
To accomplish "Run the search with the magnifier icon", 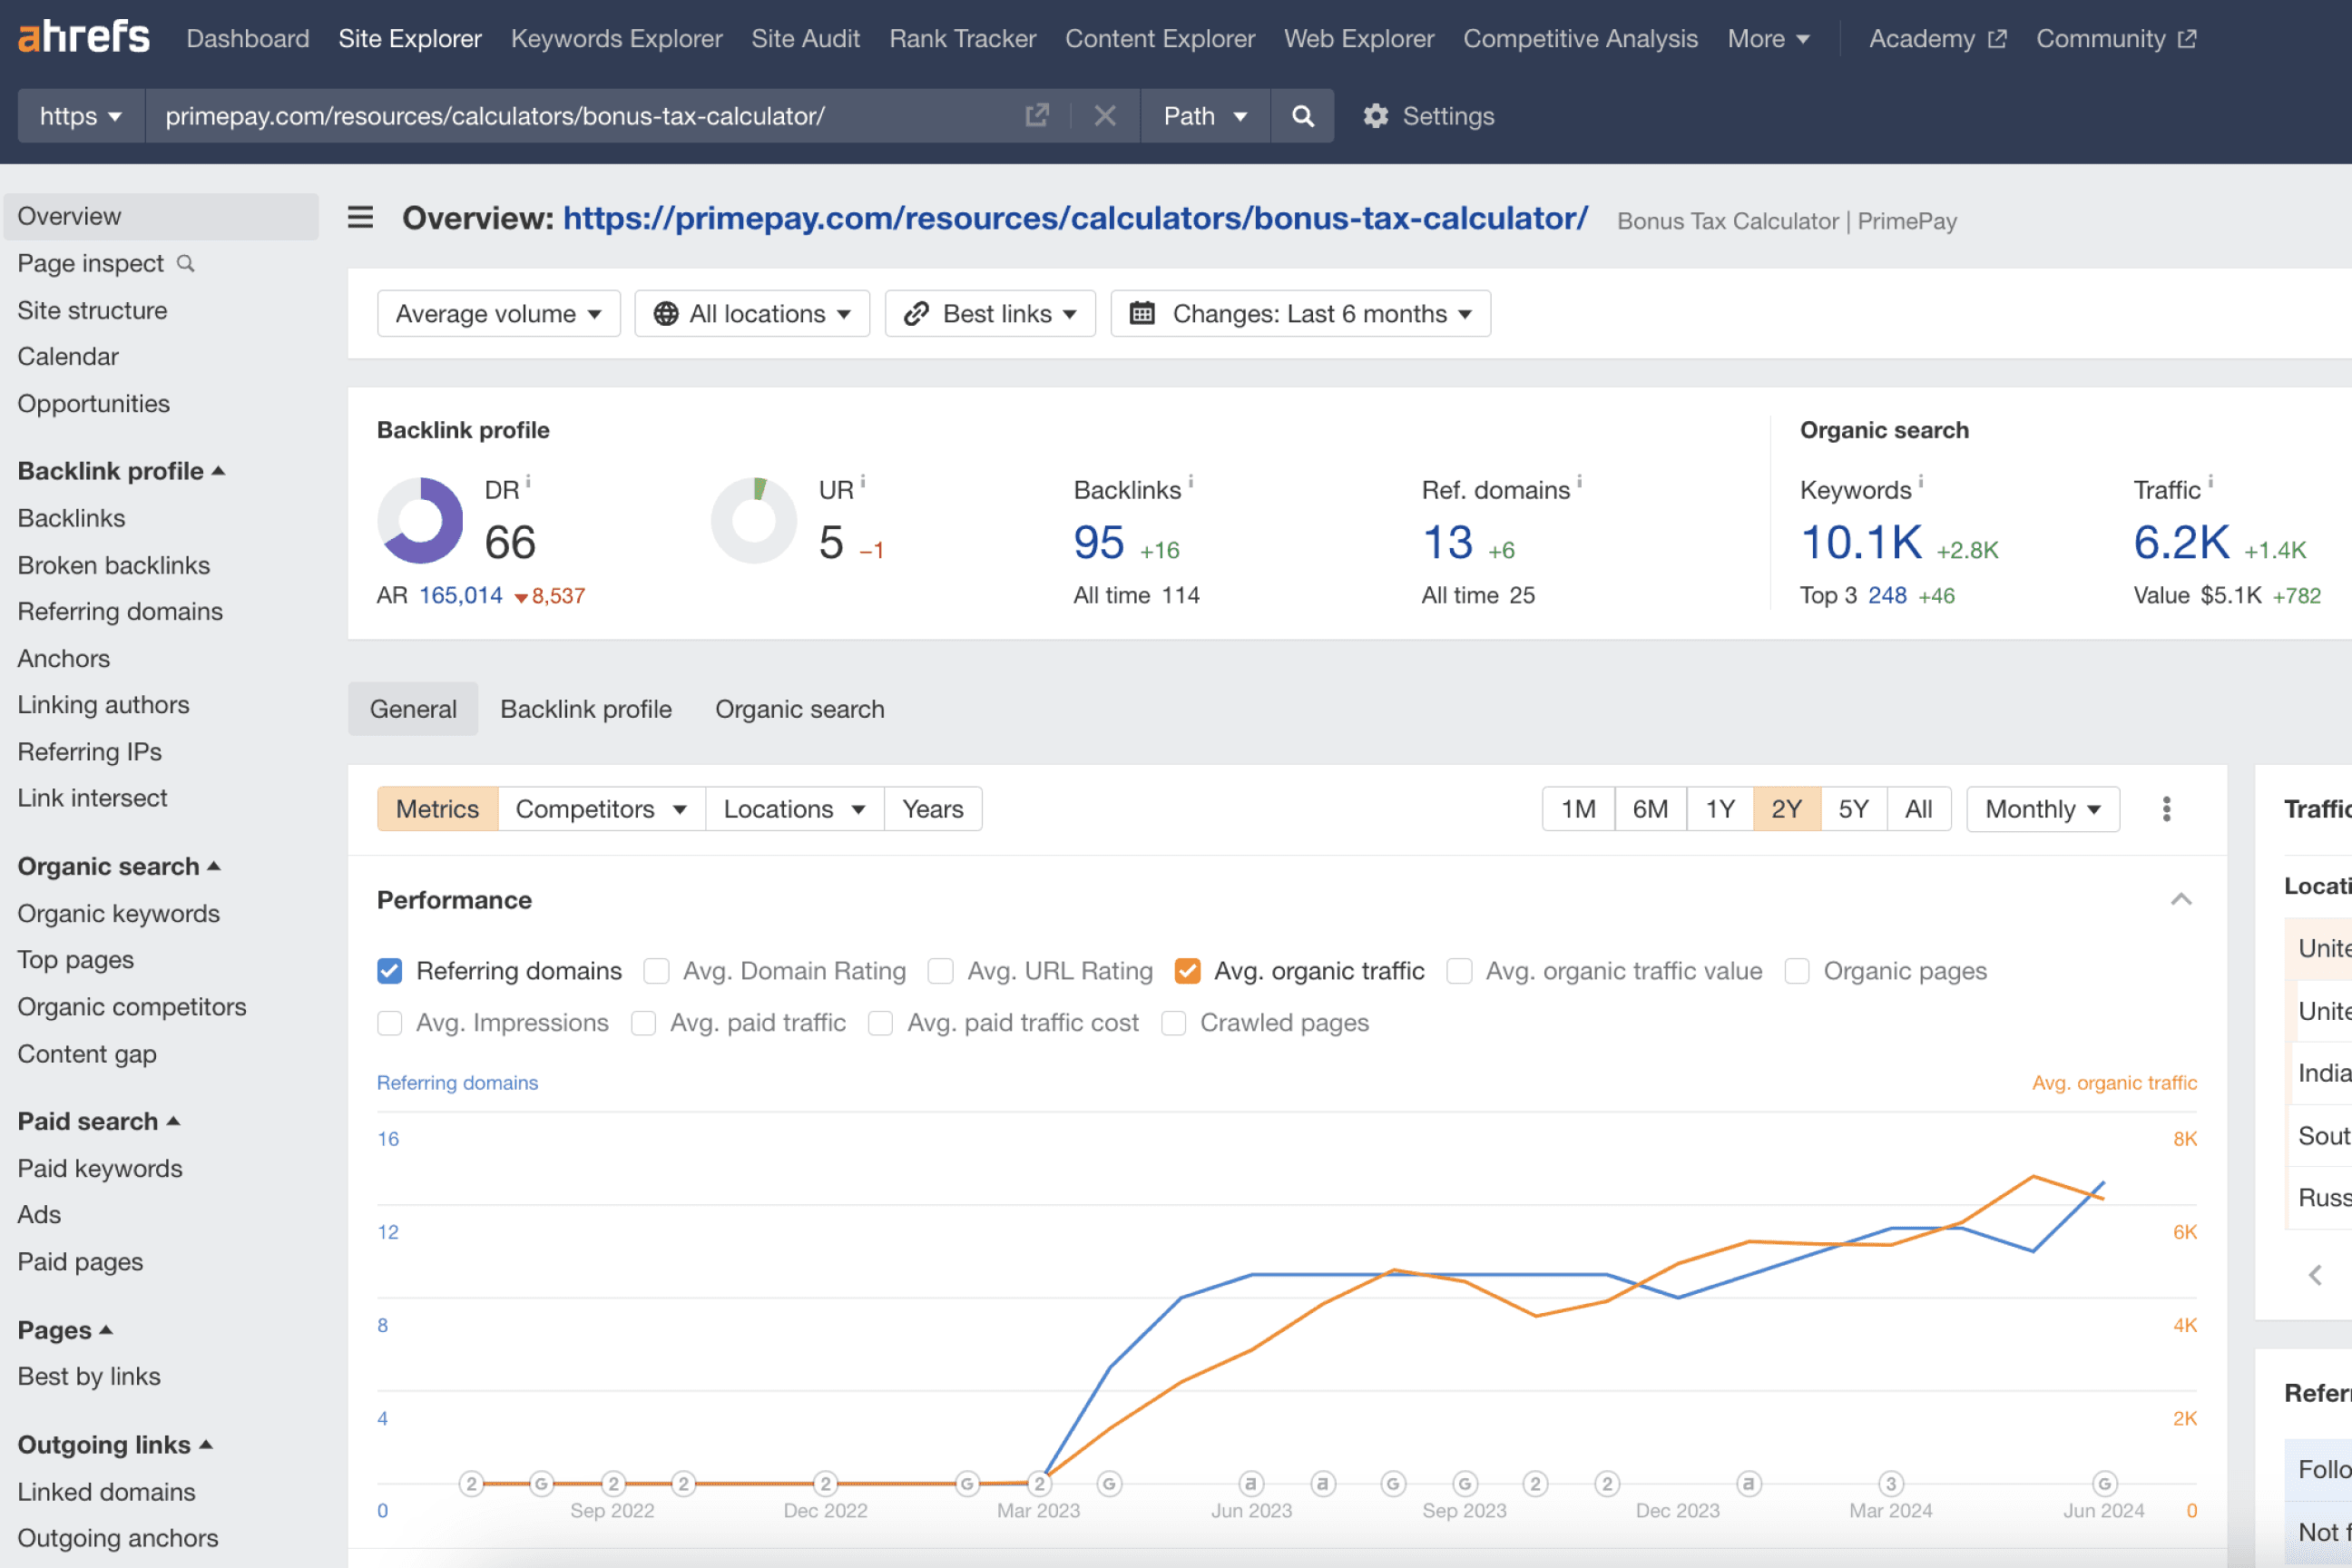I will click(1302, 115).
